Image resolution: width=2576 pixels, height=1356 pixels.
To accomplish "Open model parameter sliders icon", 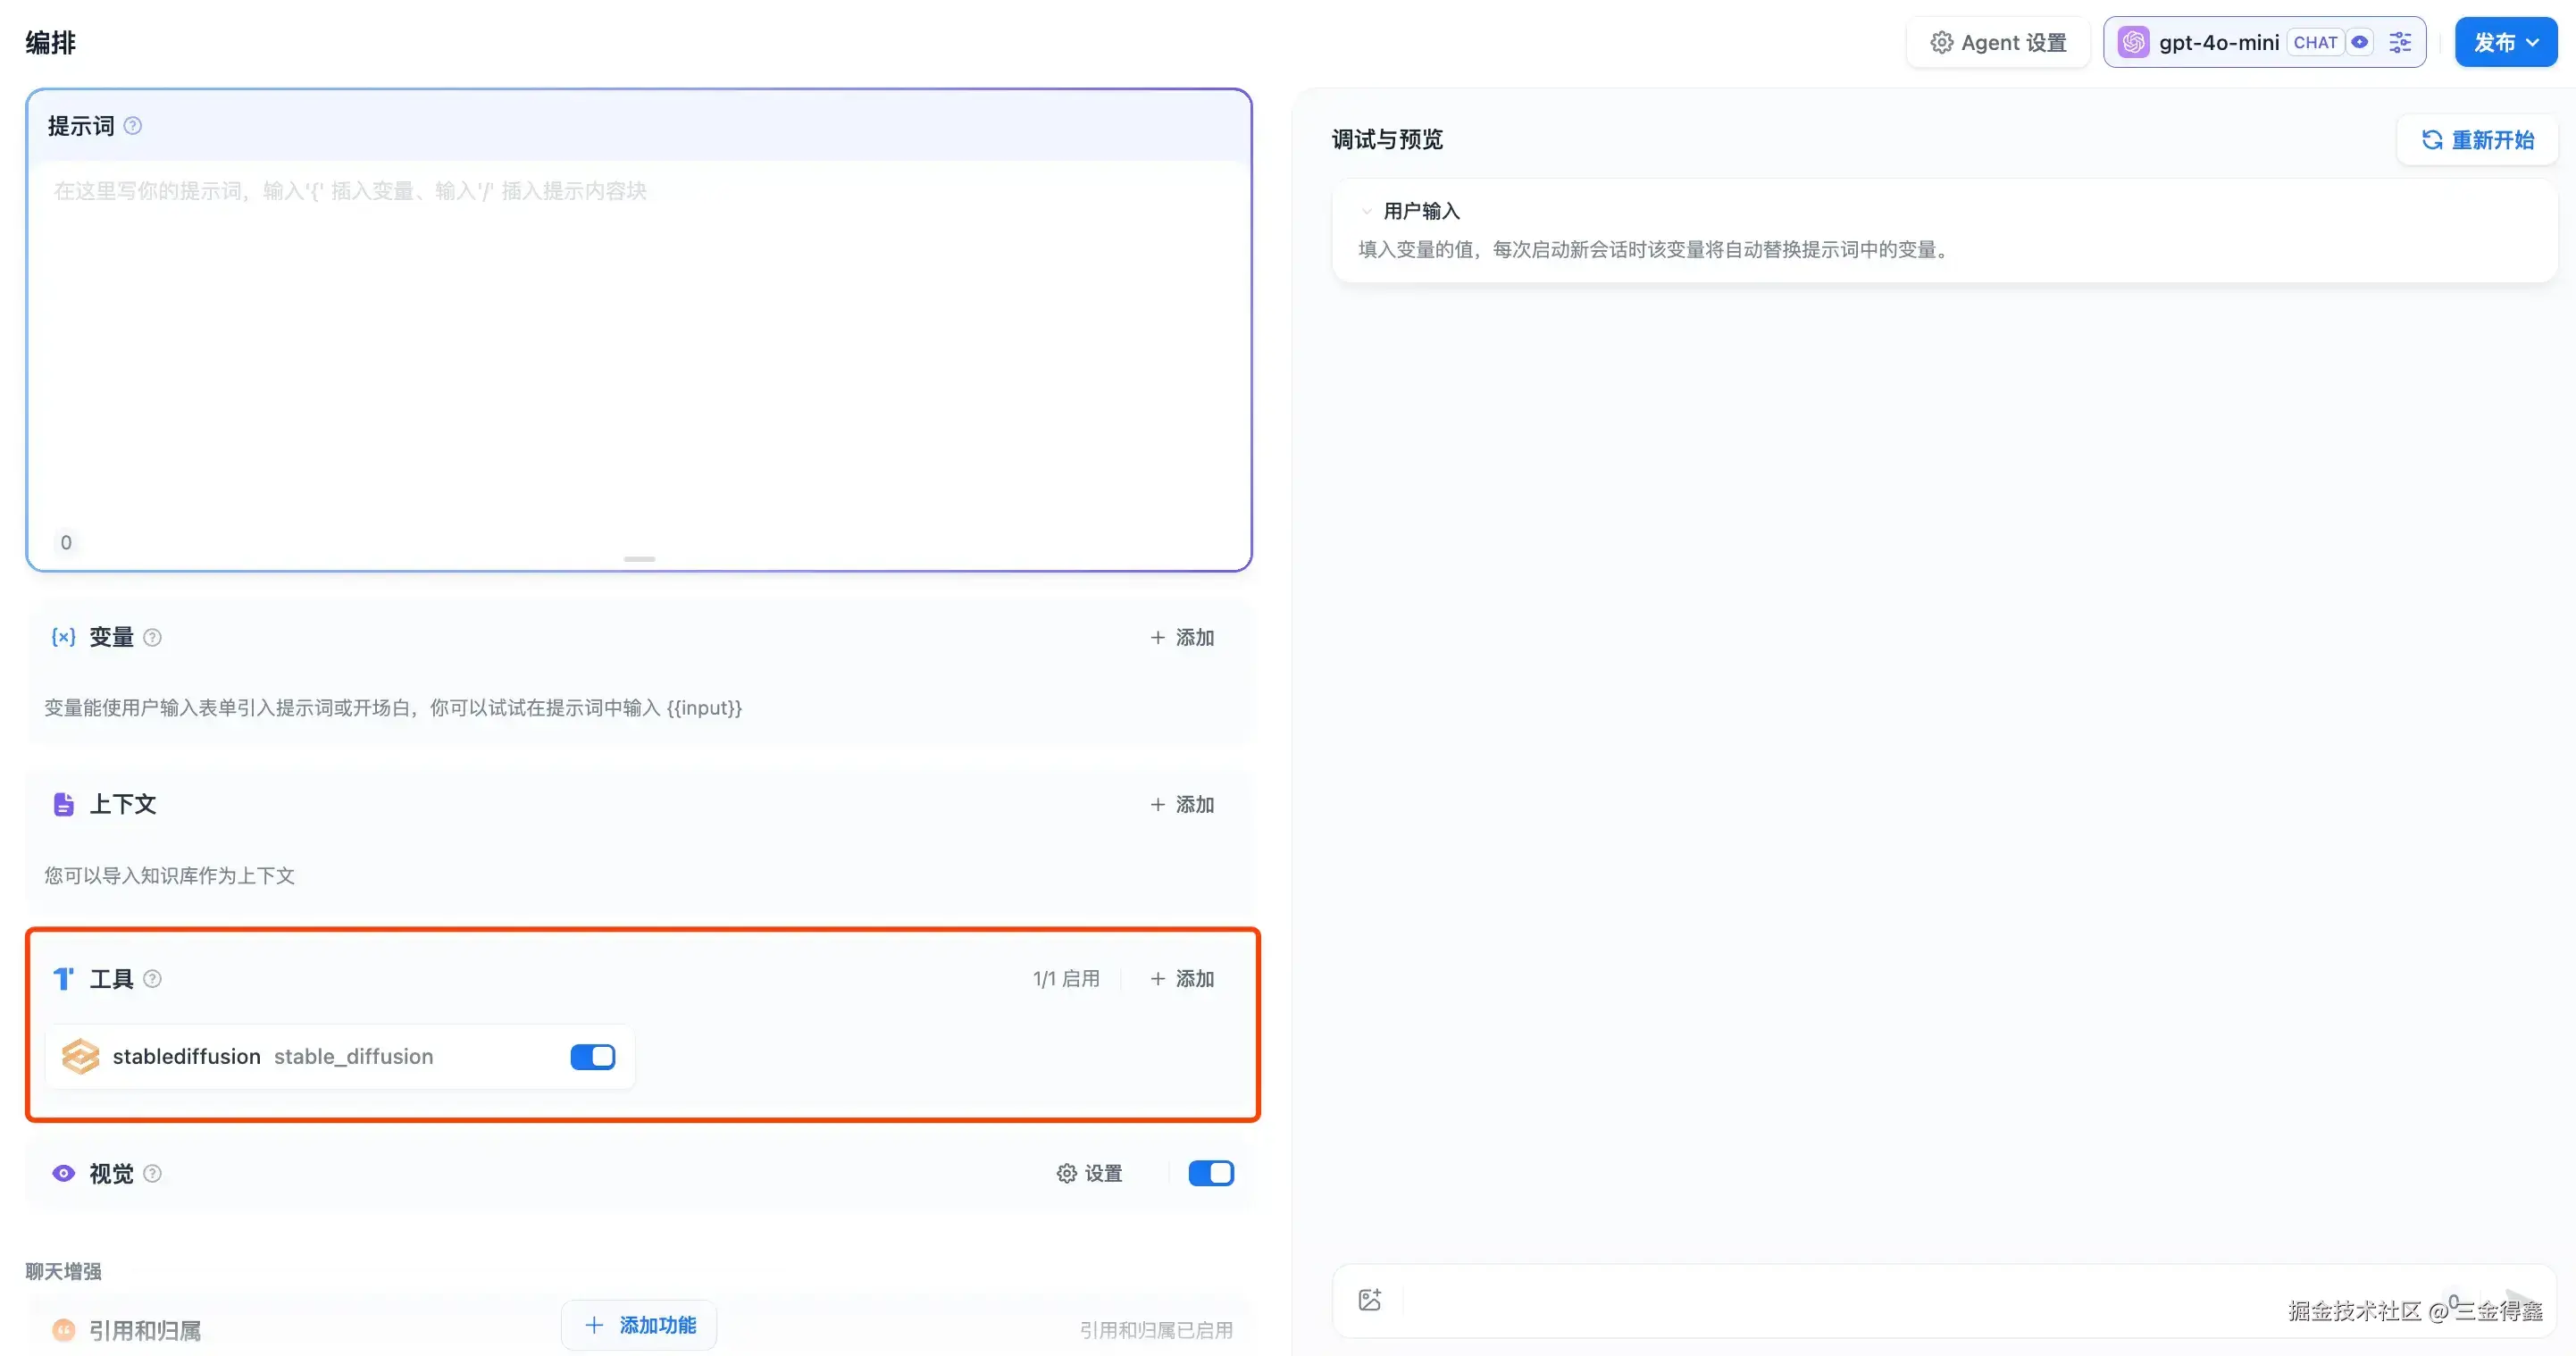I will 2400,43.
